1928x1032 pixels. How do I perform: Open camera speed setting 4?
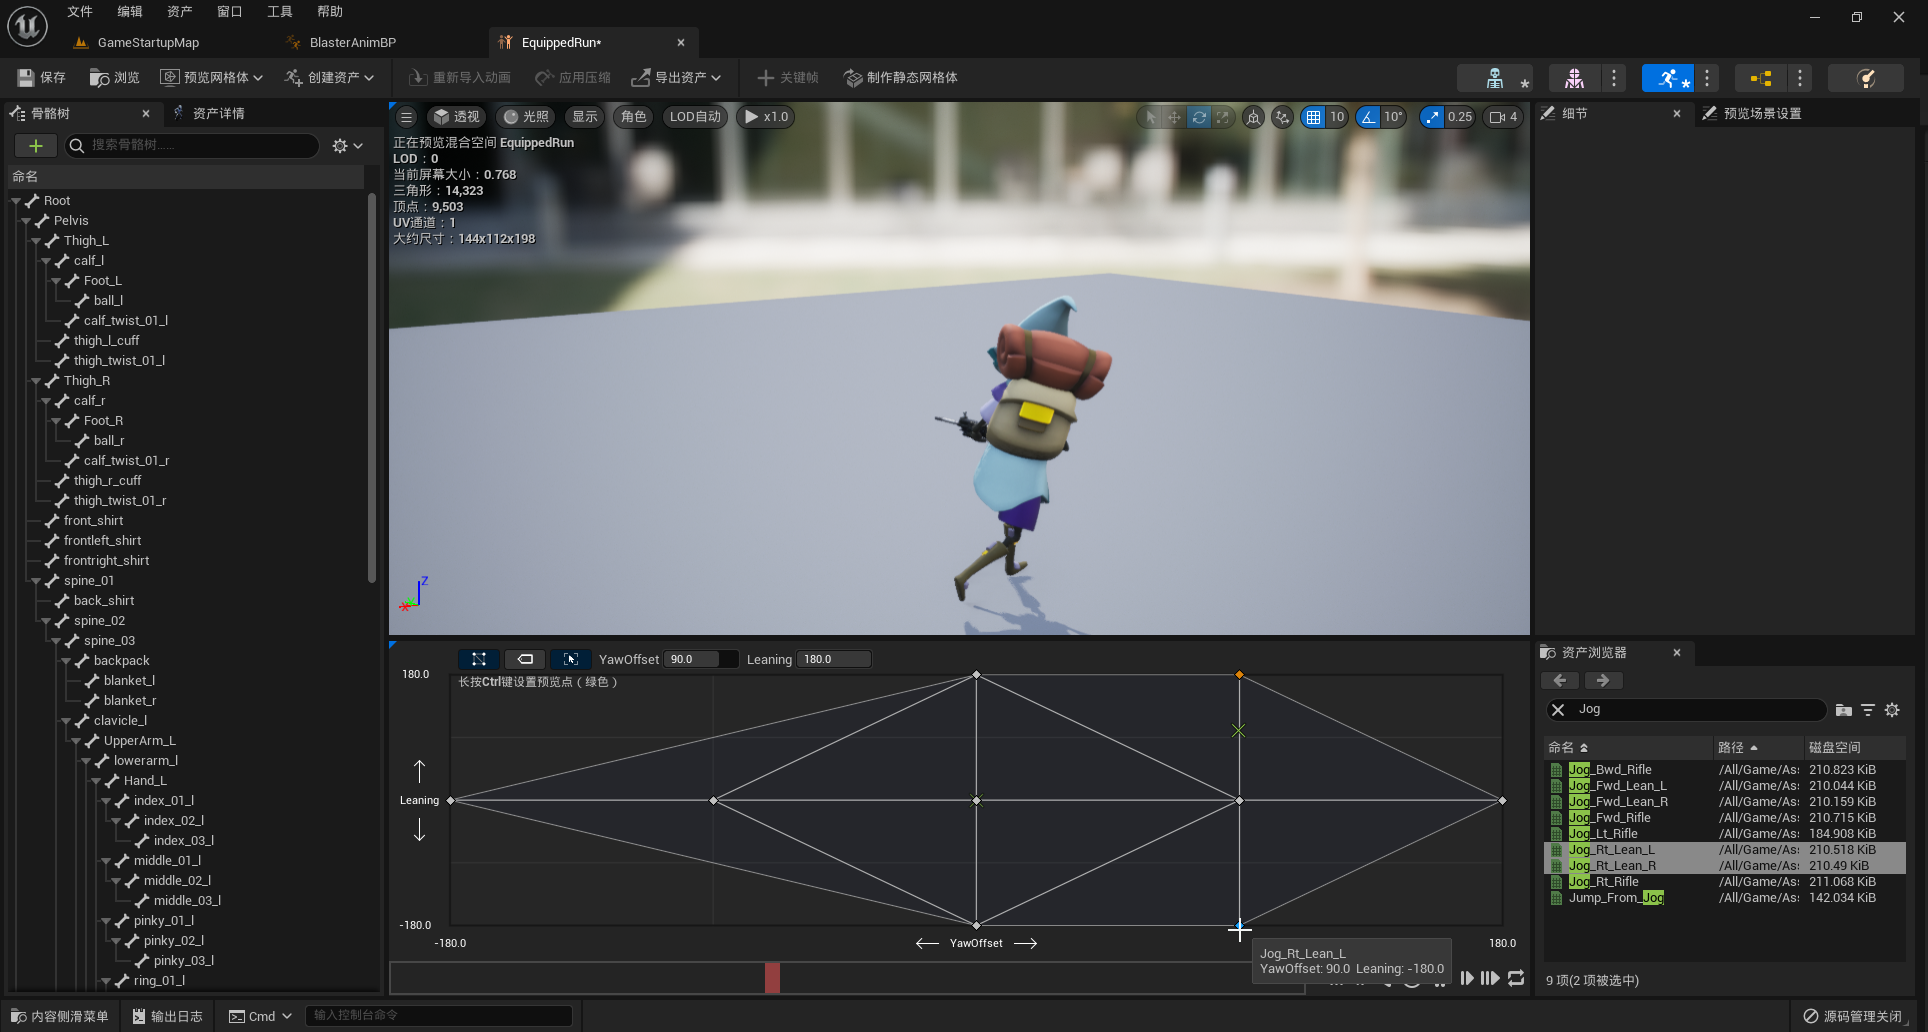pos(1503,117)
